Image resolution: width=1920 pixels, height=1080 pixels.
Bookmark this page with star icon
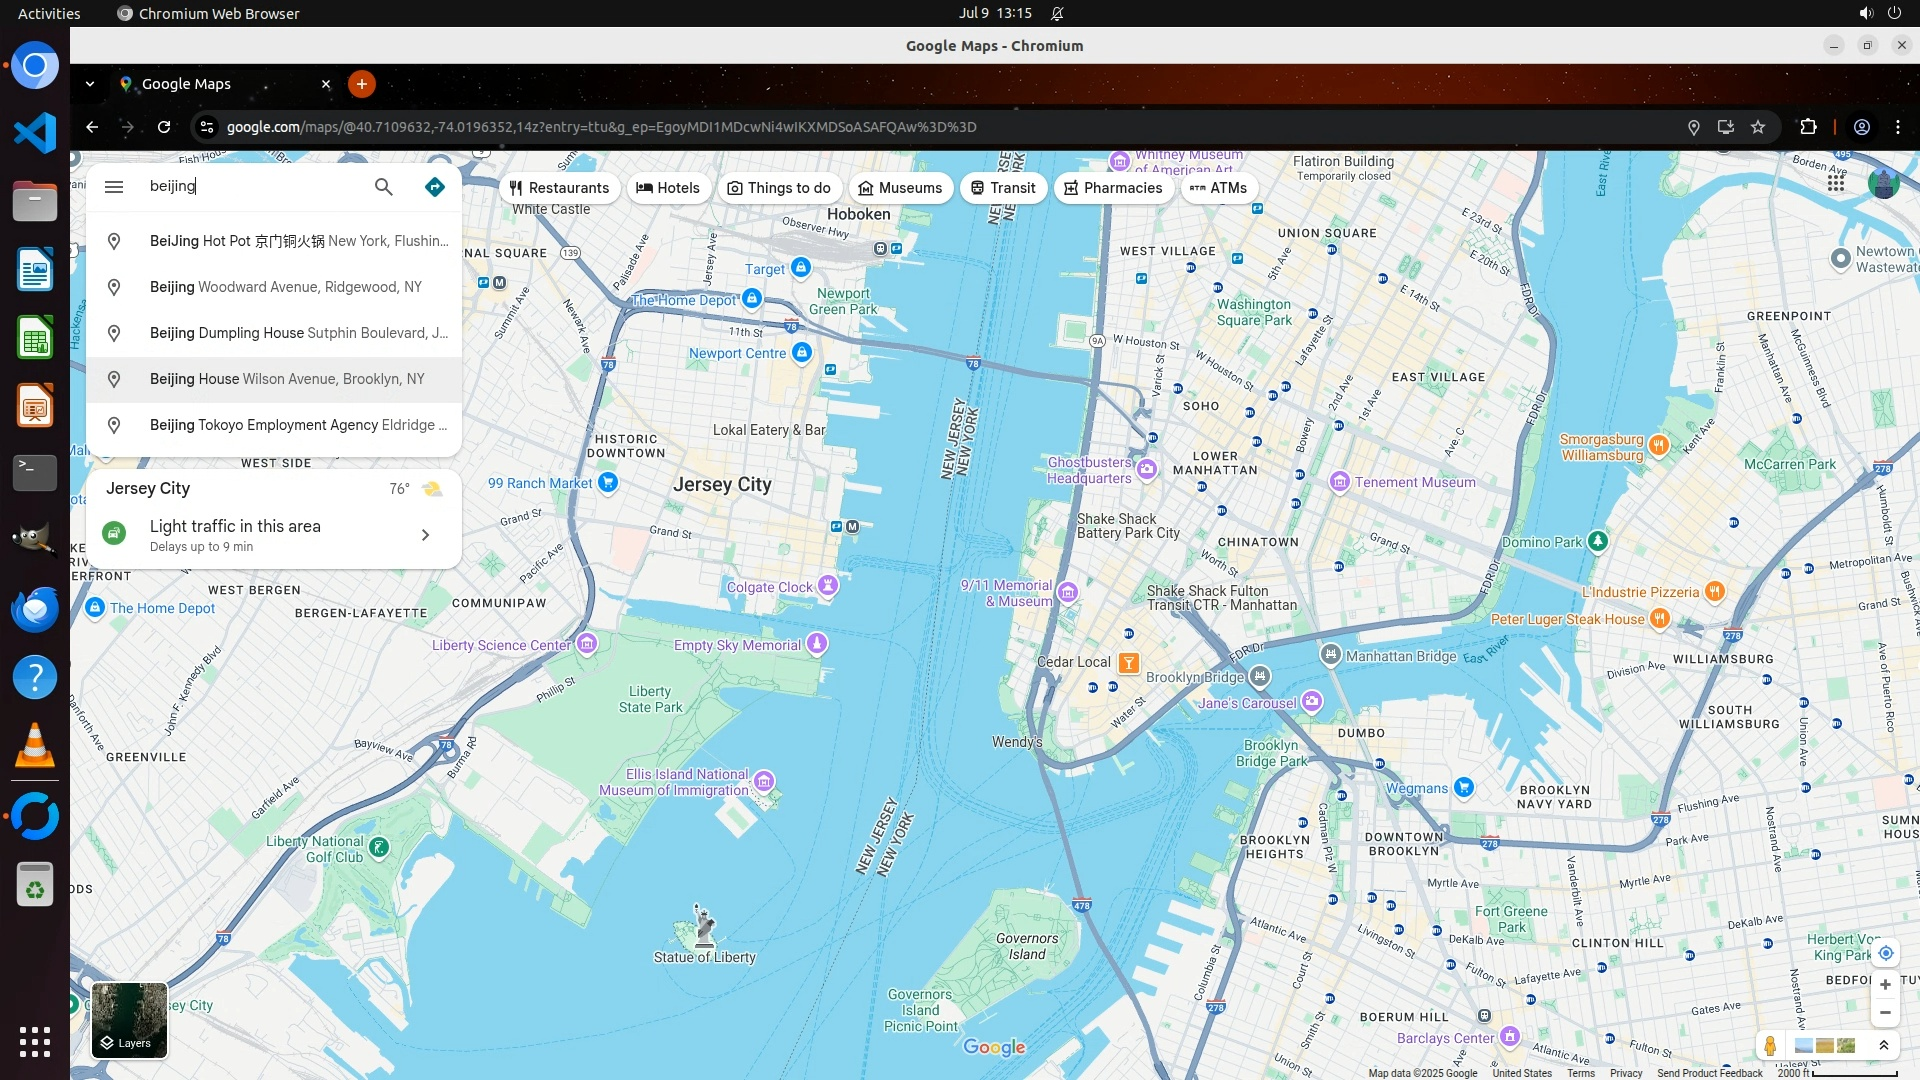[x=1758, y=127]
